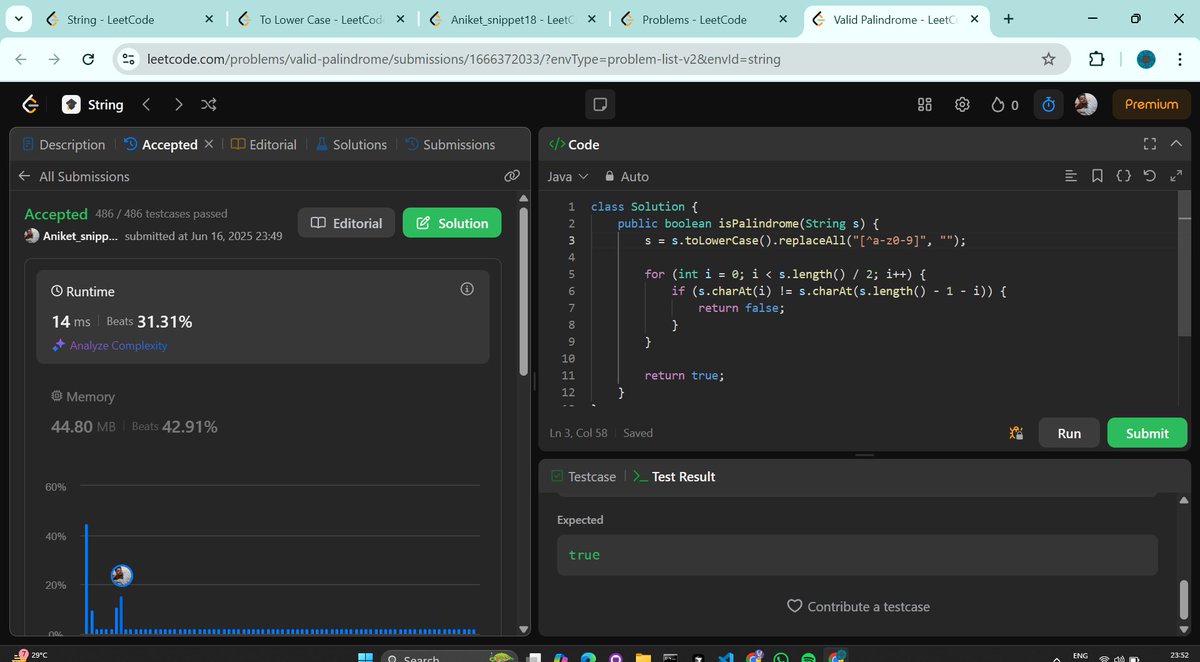Viewport: 1200px width, 662px height.
Task: Click the address bar URL
Action: [463, 59]
